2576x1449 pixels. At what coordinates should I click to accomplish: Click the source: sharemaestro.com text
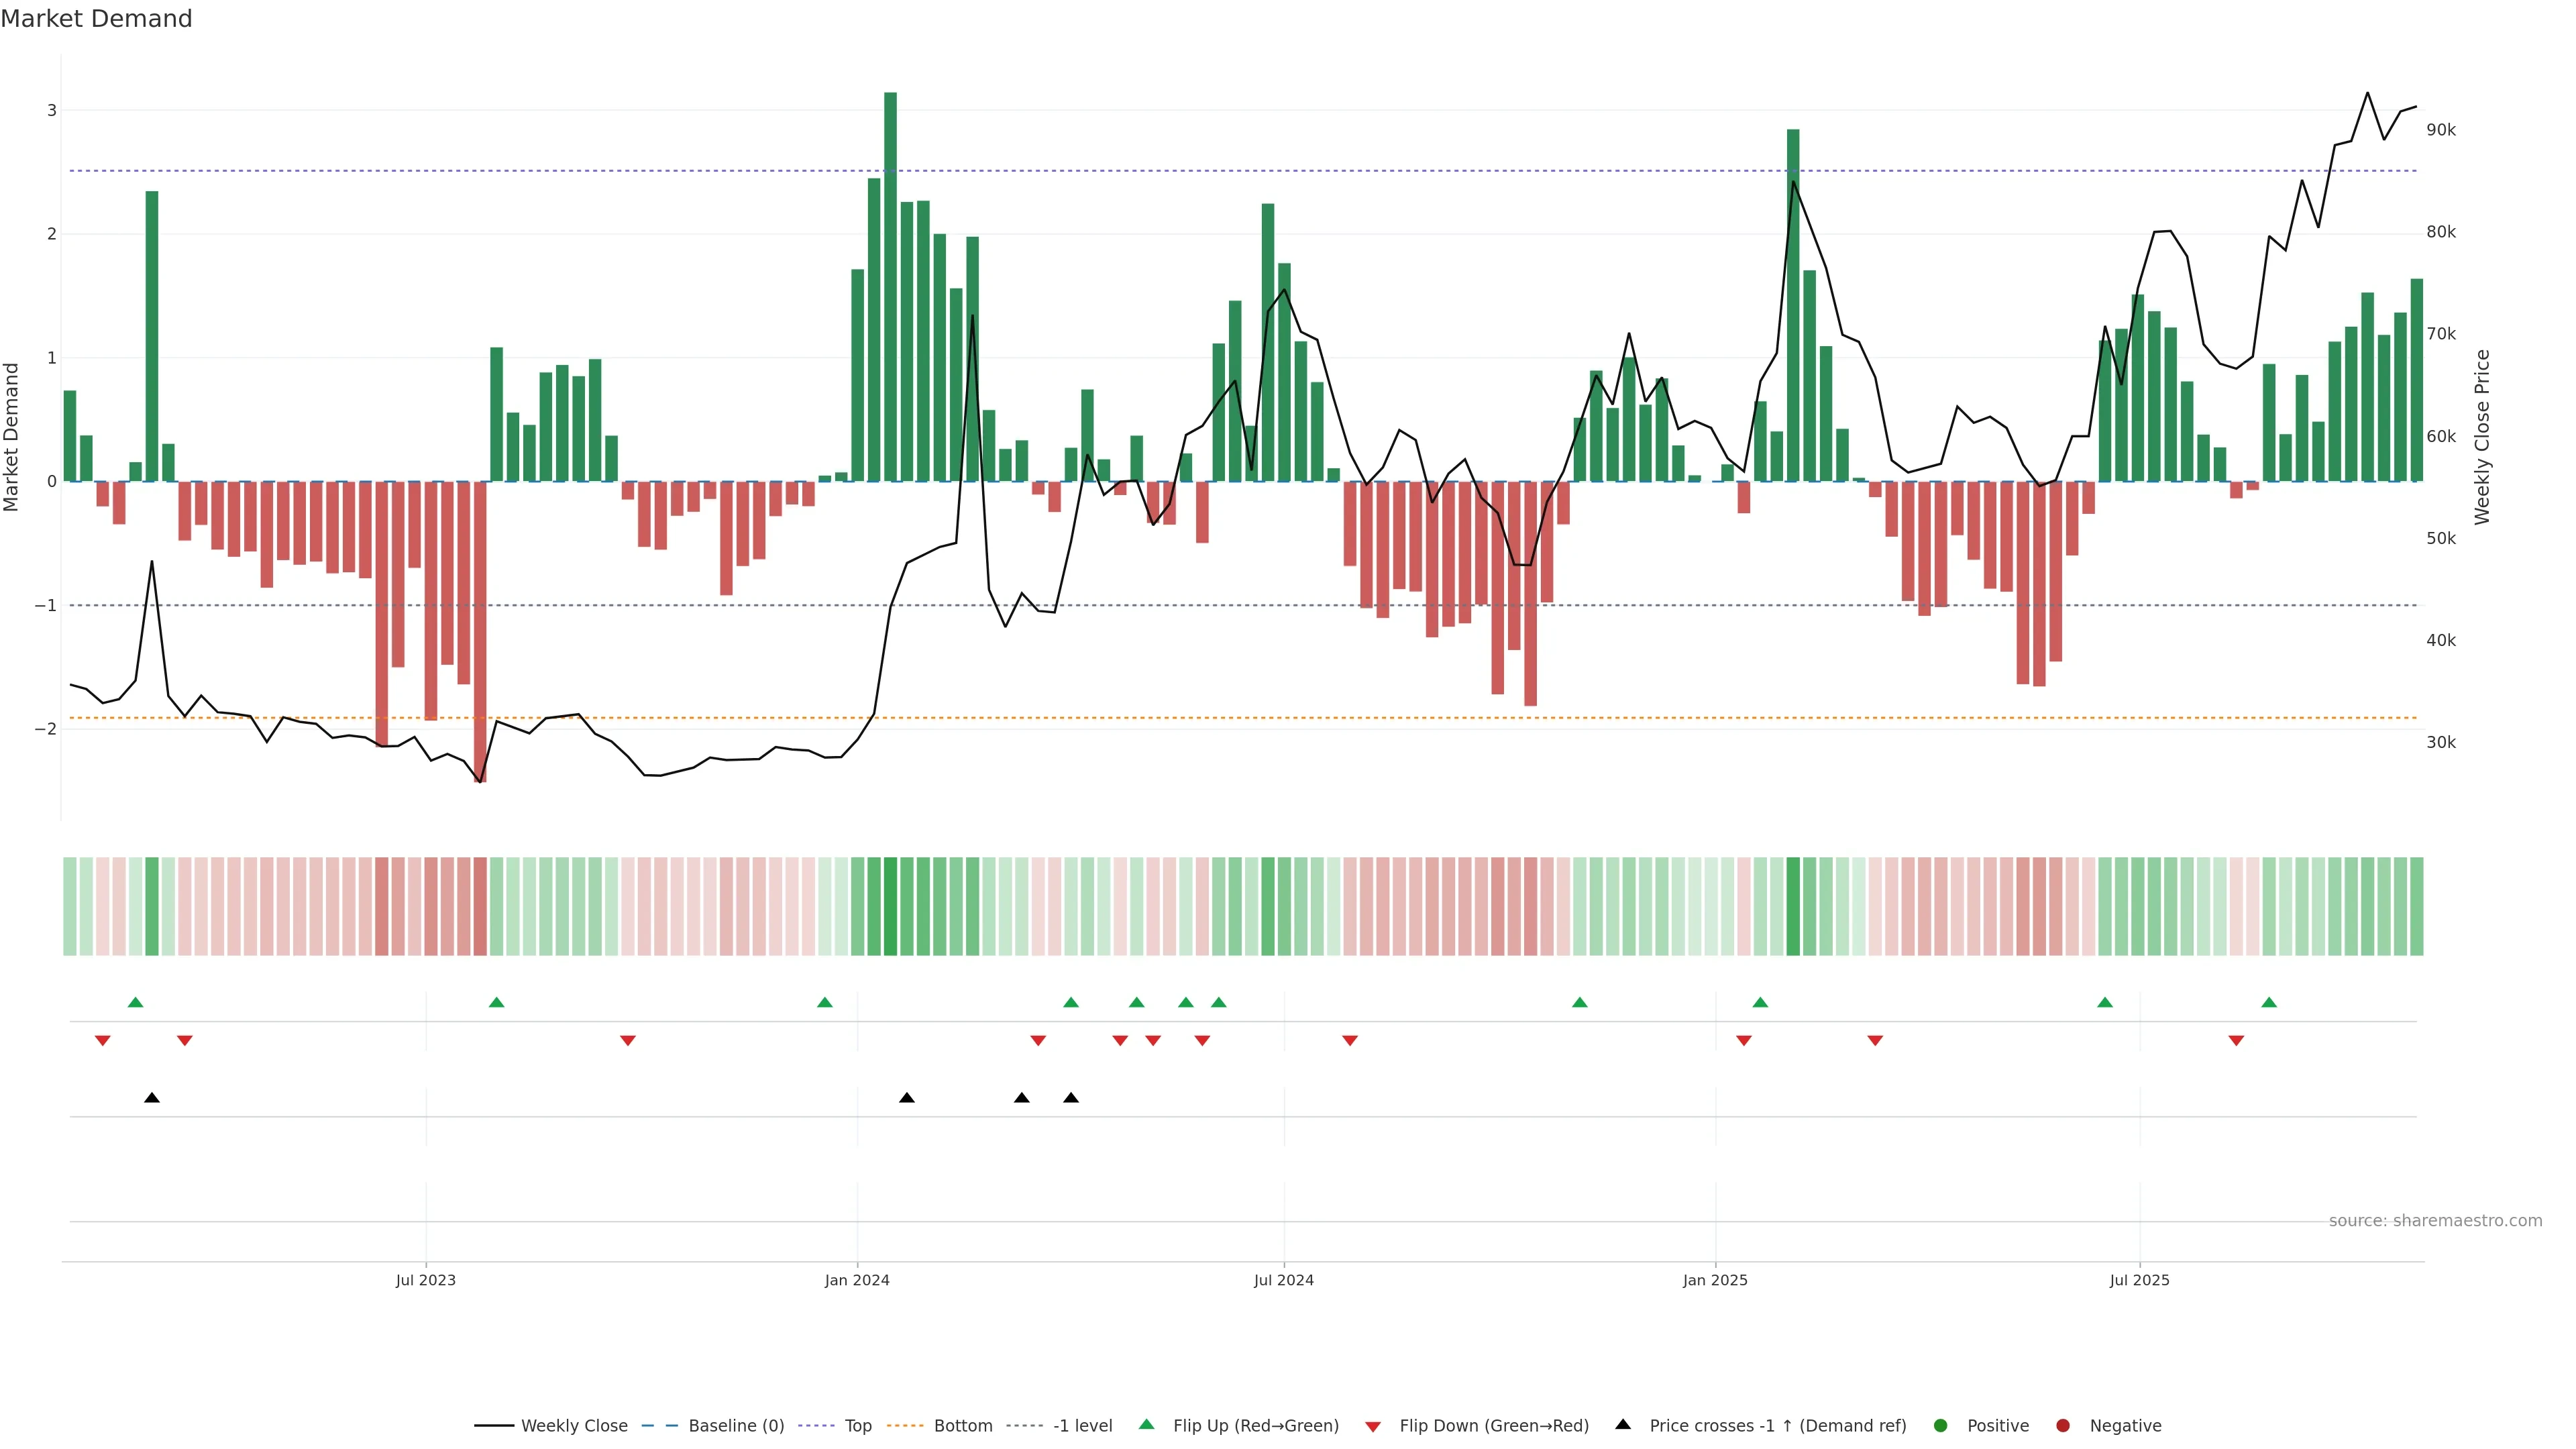(x=2435, y=1221)
